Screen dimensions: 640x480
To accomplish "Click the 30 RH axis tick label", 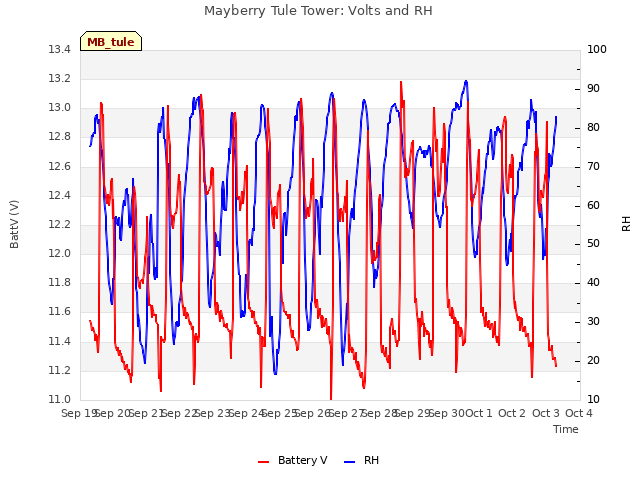I will pos(593,322).
